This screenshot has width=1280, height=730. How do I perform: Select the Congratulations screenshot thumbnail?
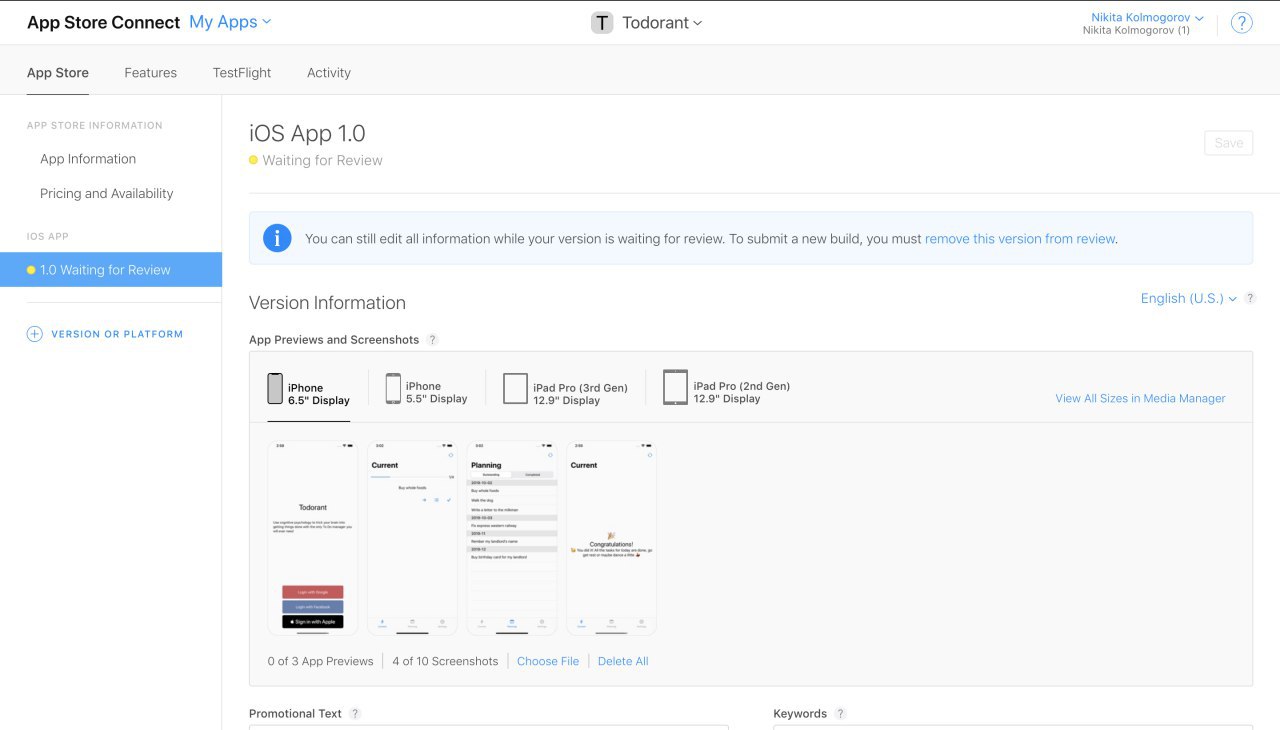click(611, 538)
